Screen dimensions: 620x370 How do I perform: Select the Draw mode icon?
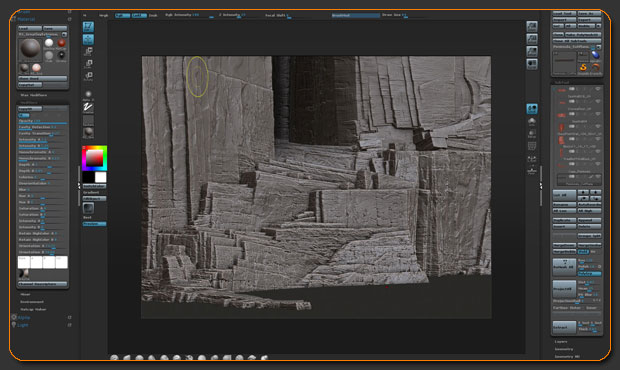pos(88,39)
